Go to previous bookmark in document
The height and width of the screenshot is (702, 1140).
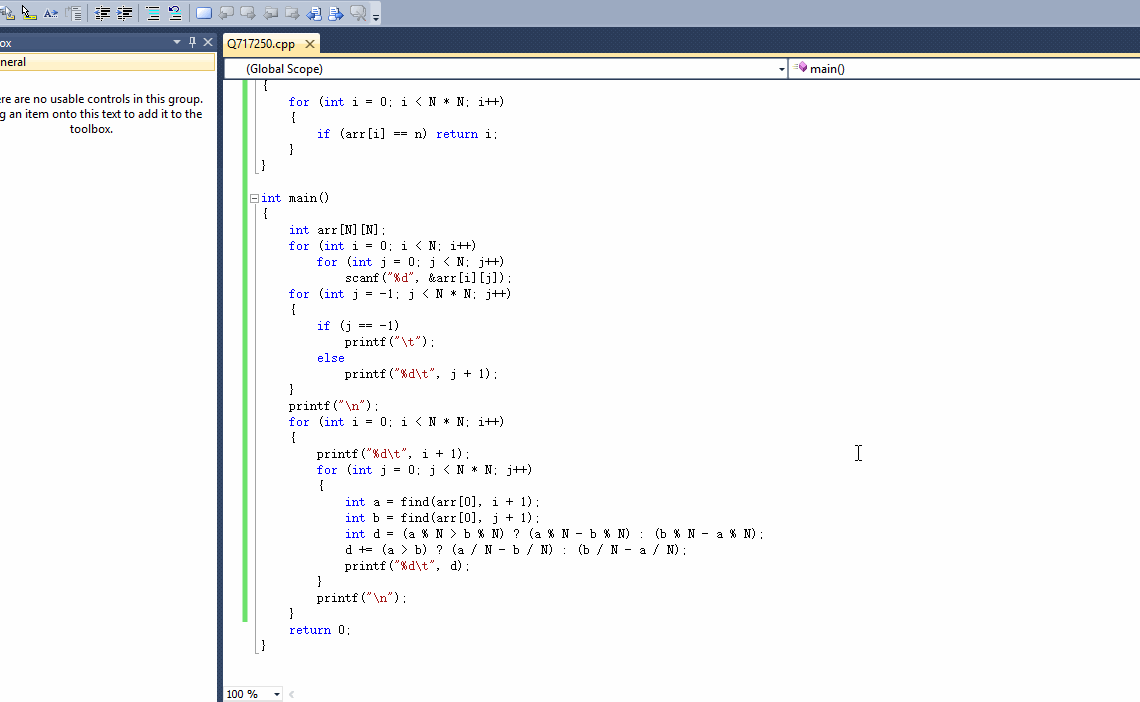pyautogui.click(x=313, y=13)
